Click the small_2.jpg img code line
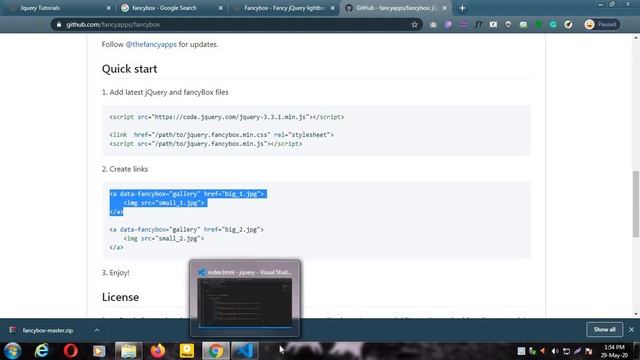This screenshot has height=360, width=640. click(x=164, y=238)
